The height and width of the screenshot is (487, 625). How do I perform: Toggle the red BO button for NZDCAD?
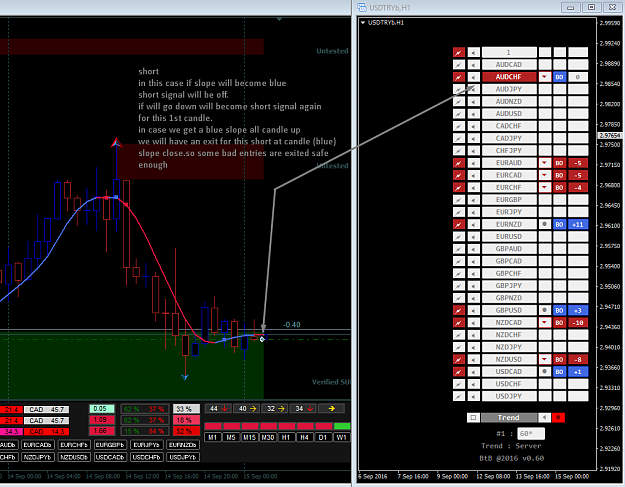559,322
